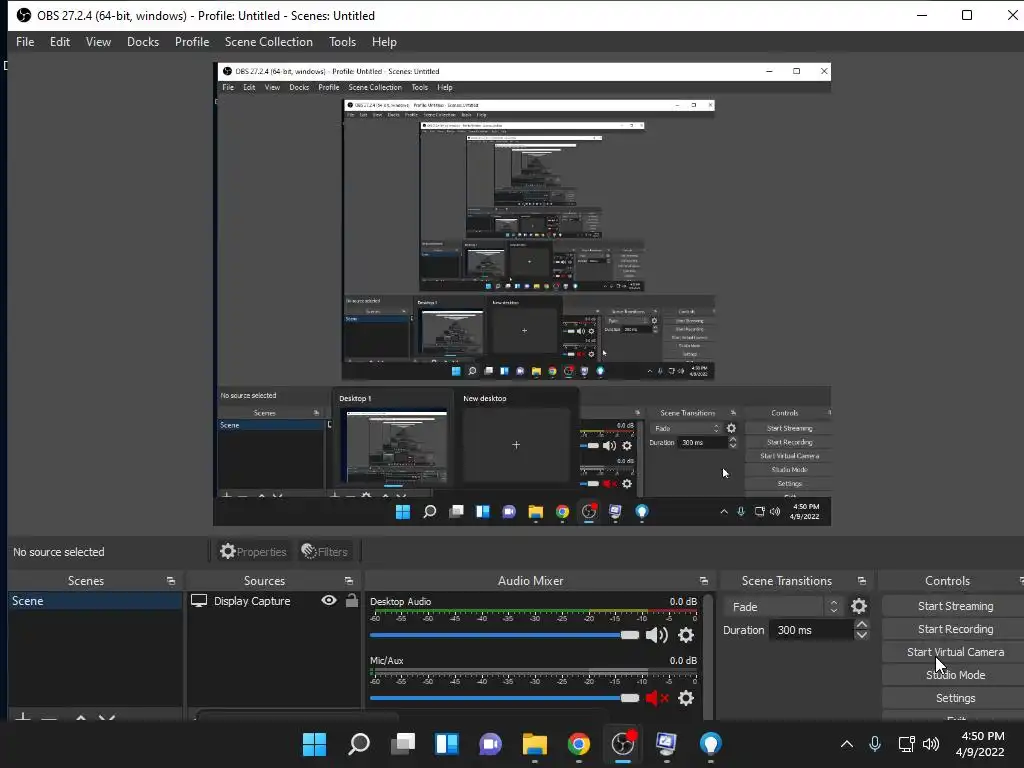
Task: Click the OBS logo in the title bar
Action: pyautogui.click(x=24, y=15)
